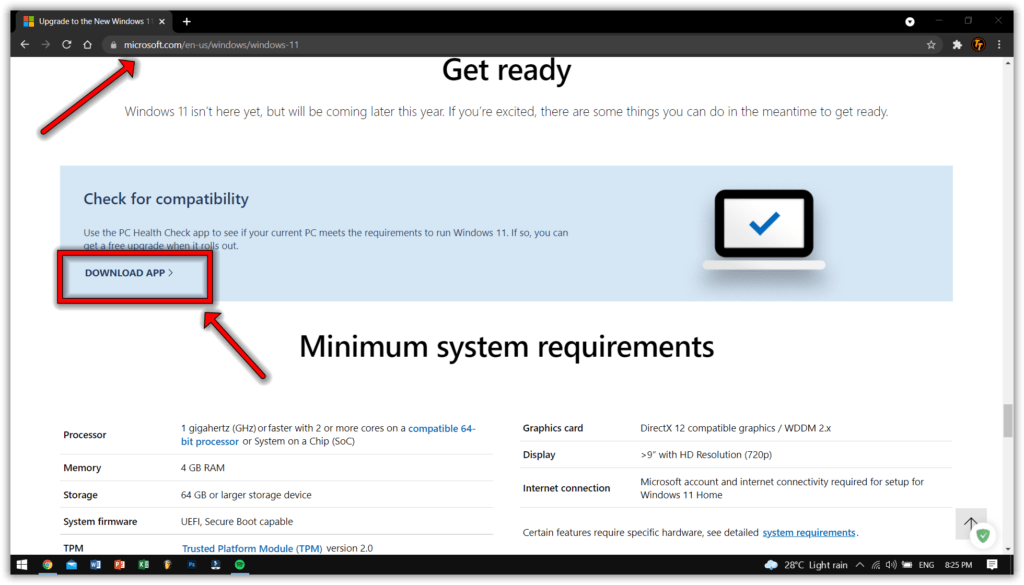Viewport: 1024px width, 585px height.
Task: Launch Excel from the taskbar
Action: point(144,565)
